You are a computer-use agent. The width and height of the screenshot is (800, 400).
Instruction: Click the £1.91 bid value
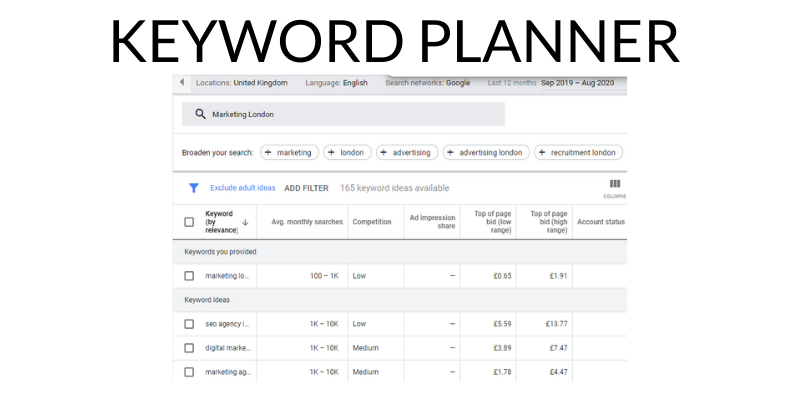click(558, 276)
